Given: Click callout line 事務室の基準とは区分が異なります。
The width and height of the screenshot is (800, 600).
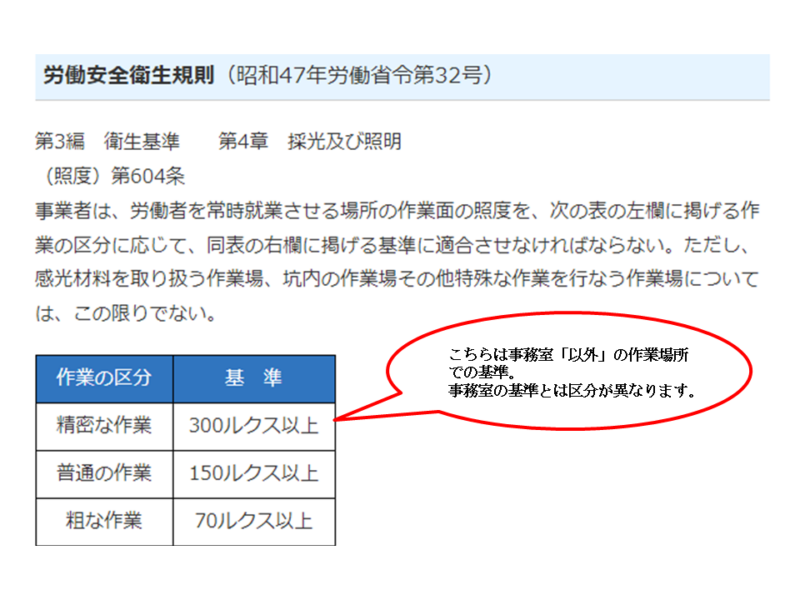Looking at the screenshot, I should [572, 390].
